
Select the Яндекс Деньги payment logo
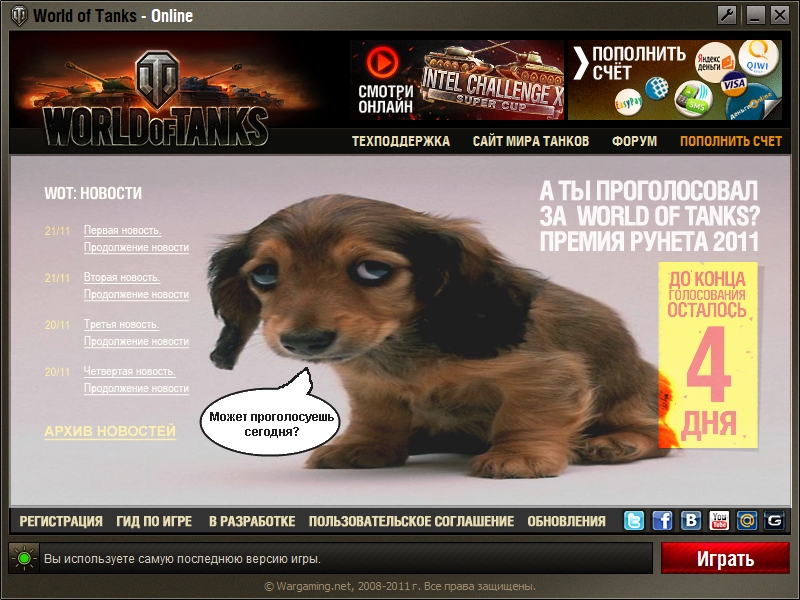(x=715, y=62)
